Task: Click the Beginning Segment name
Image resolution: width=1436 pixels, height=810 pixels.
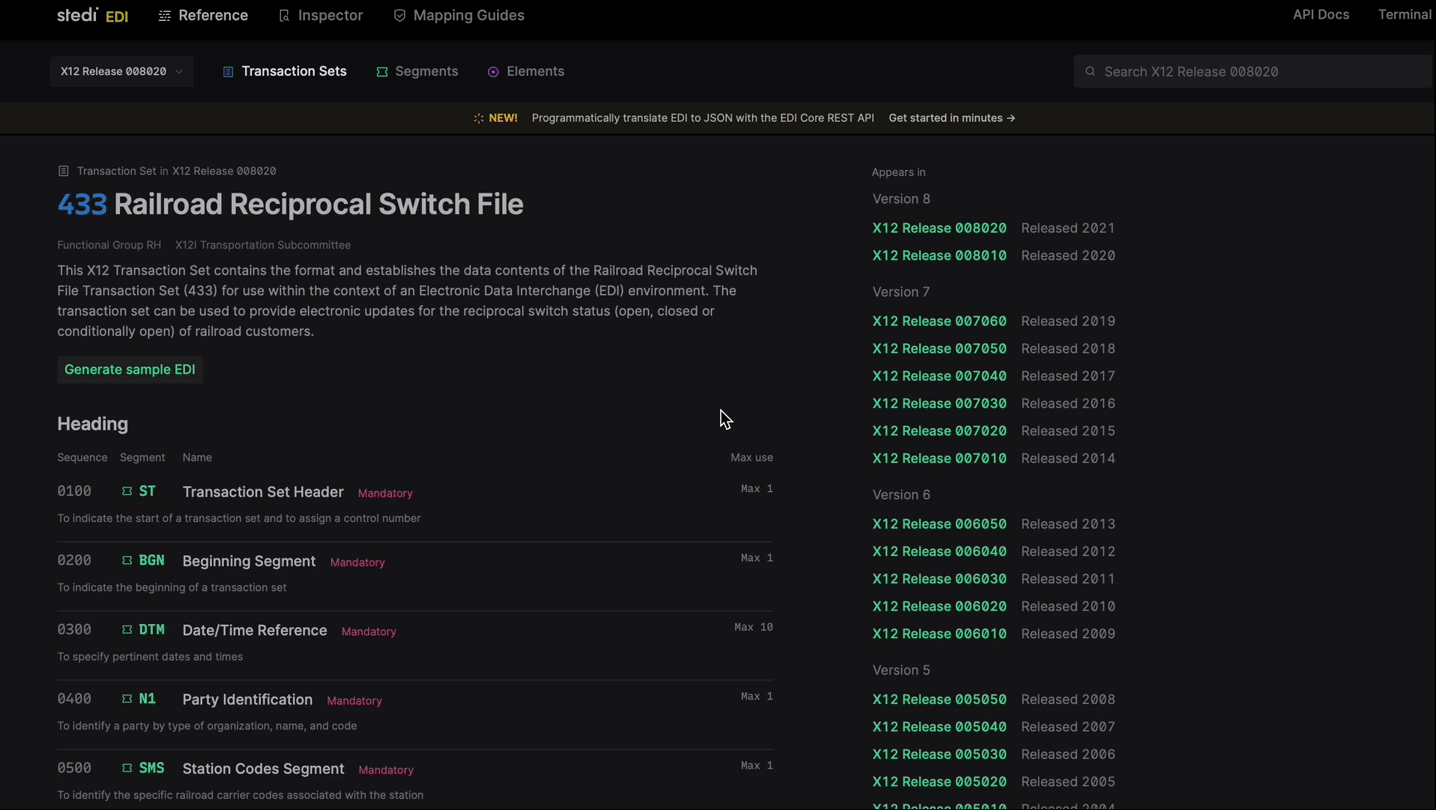Action: tap(249, 561)
